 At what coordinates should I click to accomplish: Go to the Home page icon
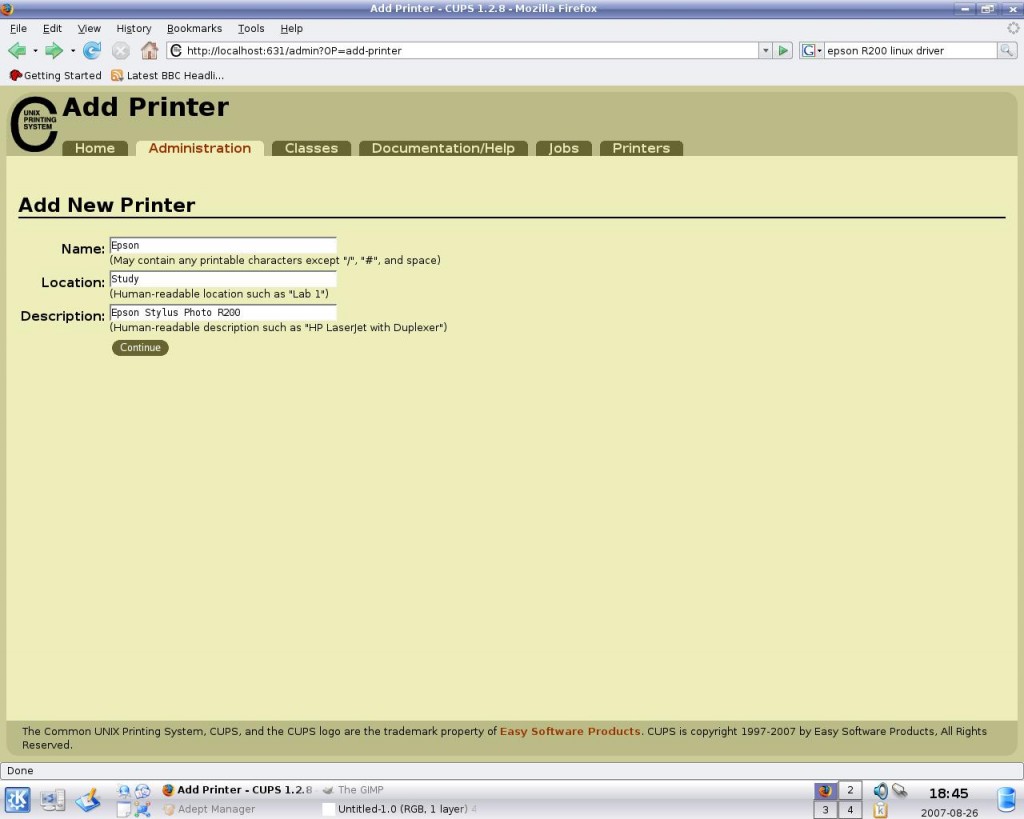[150, 50]
